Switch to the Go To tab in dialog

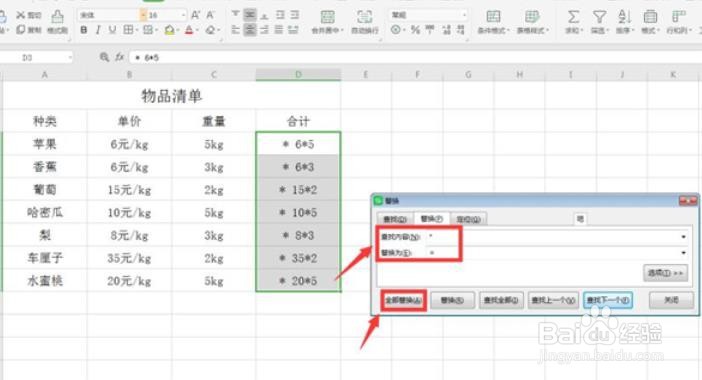(468, 219)
